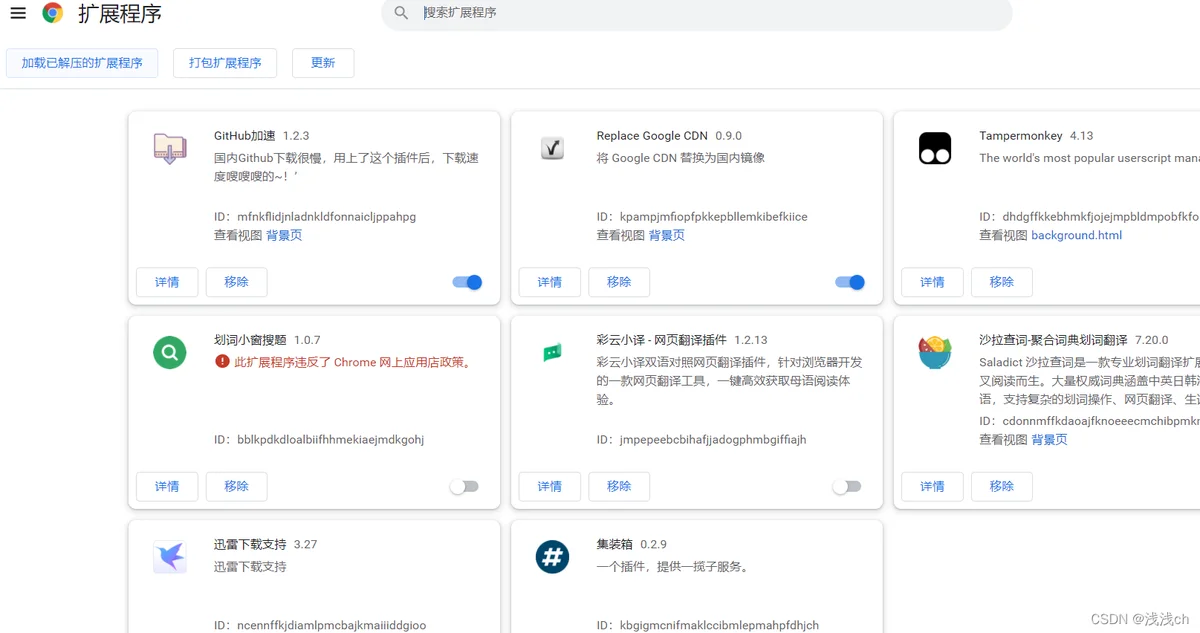Open Replace Google CDN 背景页 link
Image resolution: width=1200 pixels, height=633 pixels.
667,235
